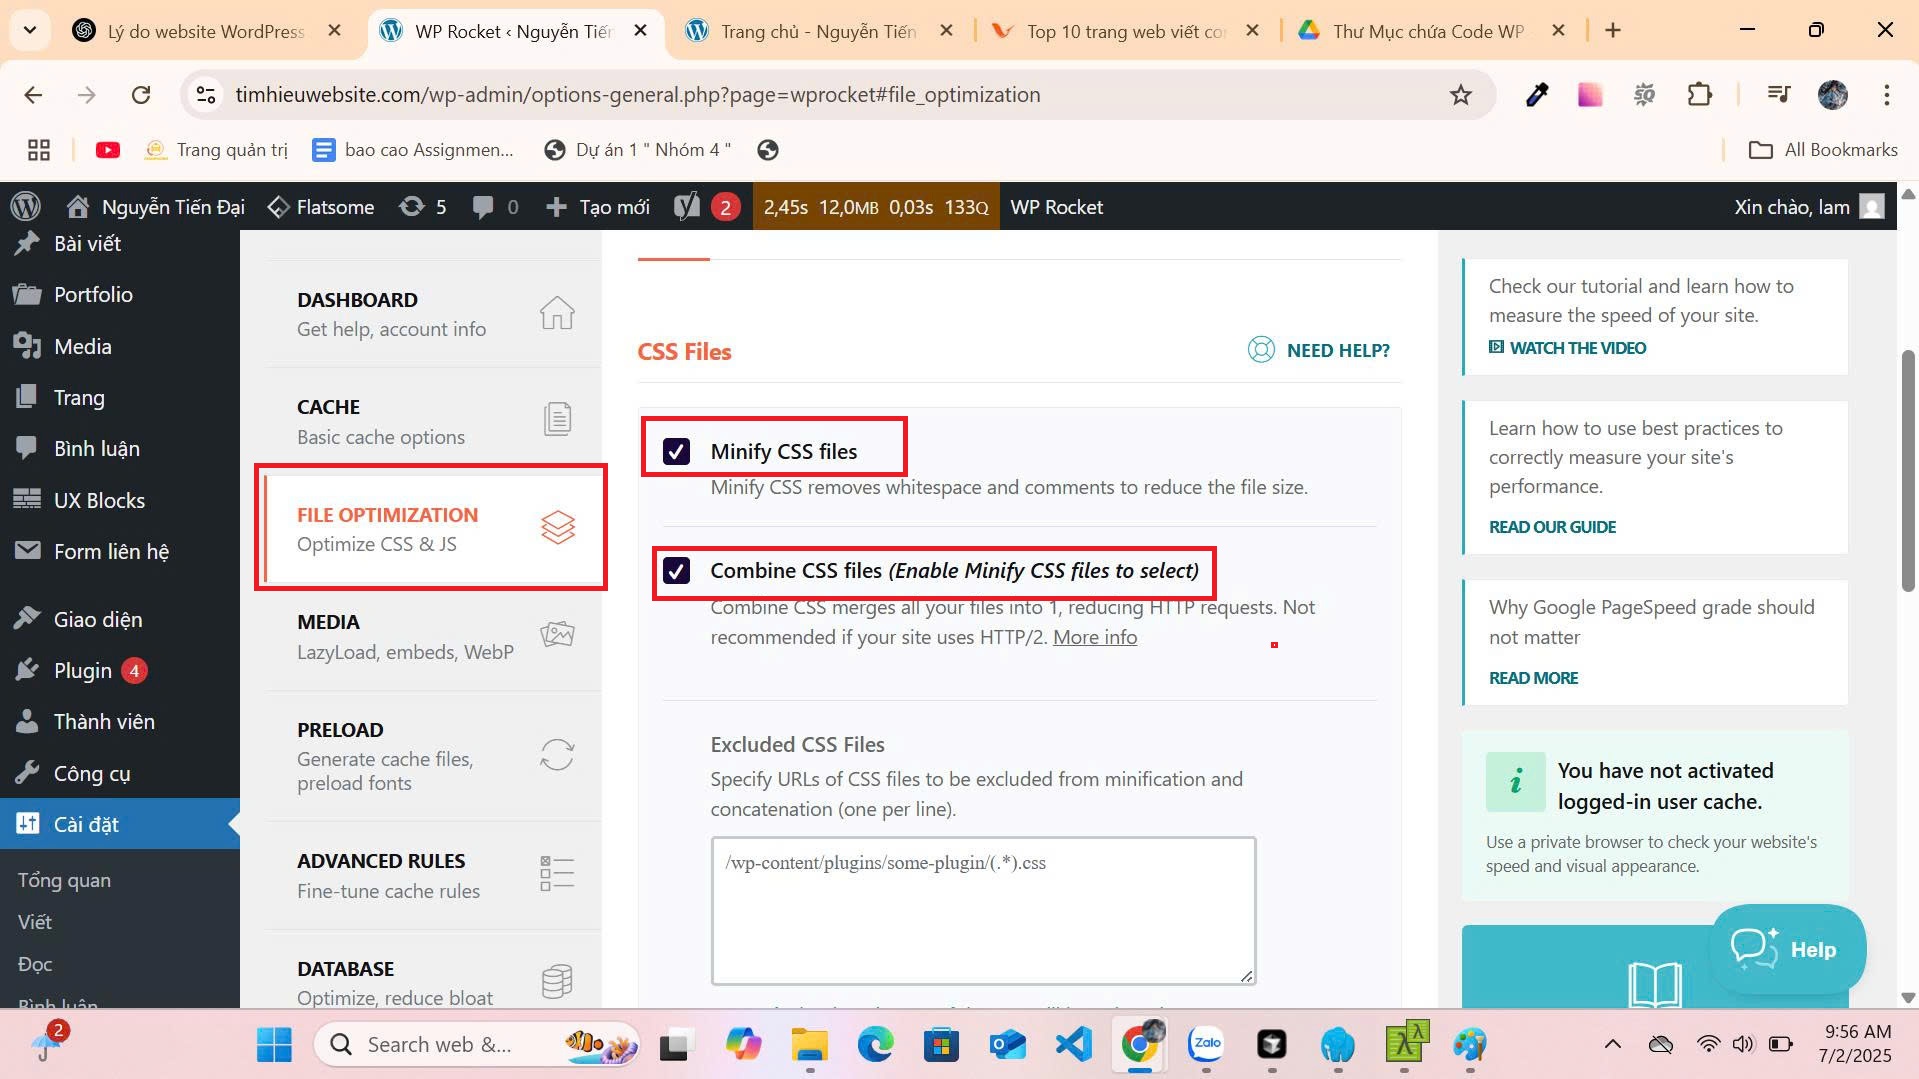The height and width of the screenshot is (1079, 1919).
Task: Click the Yoast SEO icon in admin bar
Action: 687,207
